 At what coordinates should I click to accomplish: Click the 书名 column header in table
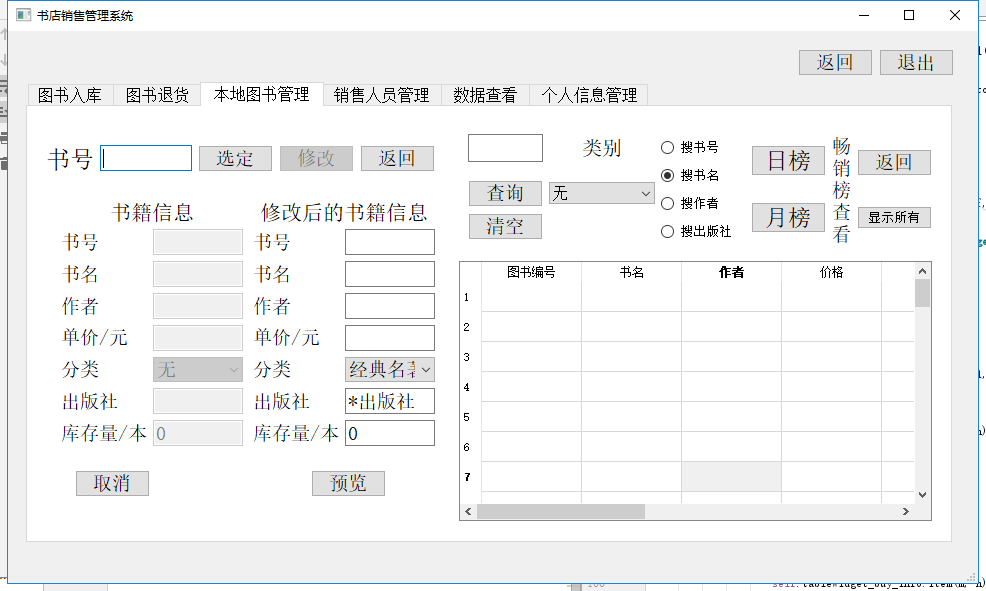point(631,272)
